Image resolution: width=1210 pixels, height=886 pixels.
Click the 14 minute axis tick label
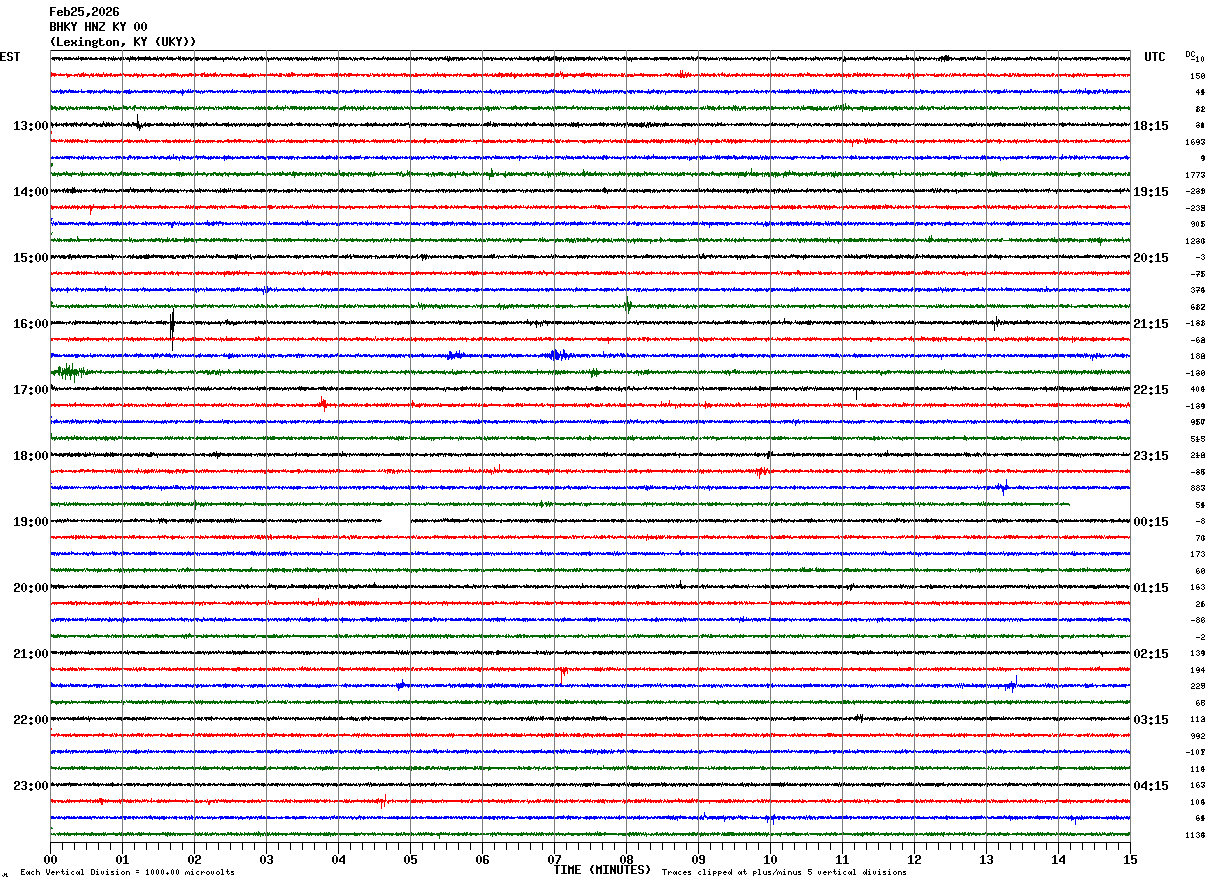click(1058, 860)
